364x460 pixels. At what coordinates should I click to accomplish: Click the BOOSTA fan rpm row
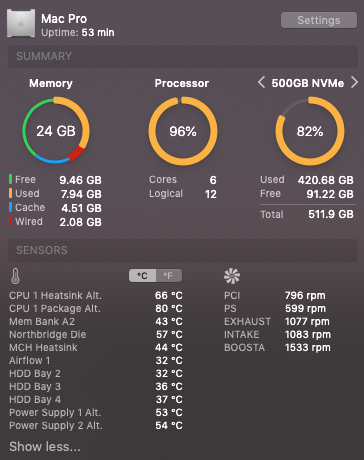point(277,347)
